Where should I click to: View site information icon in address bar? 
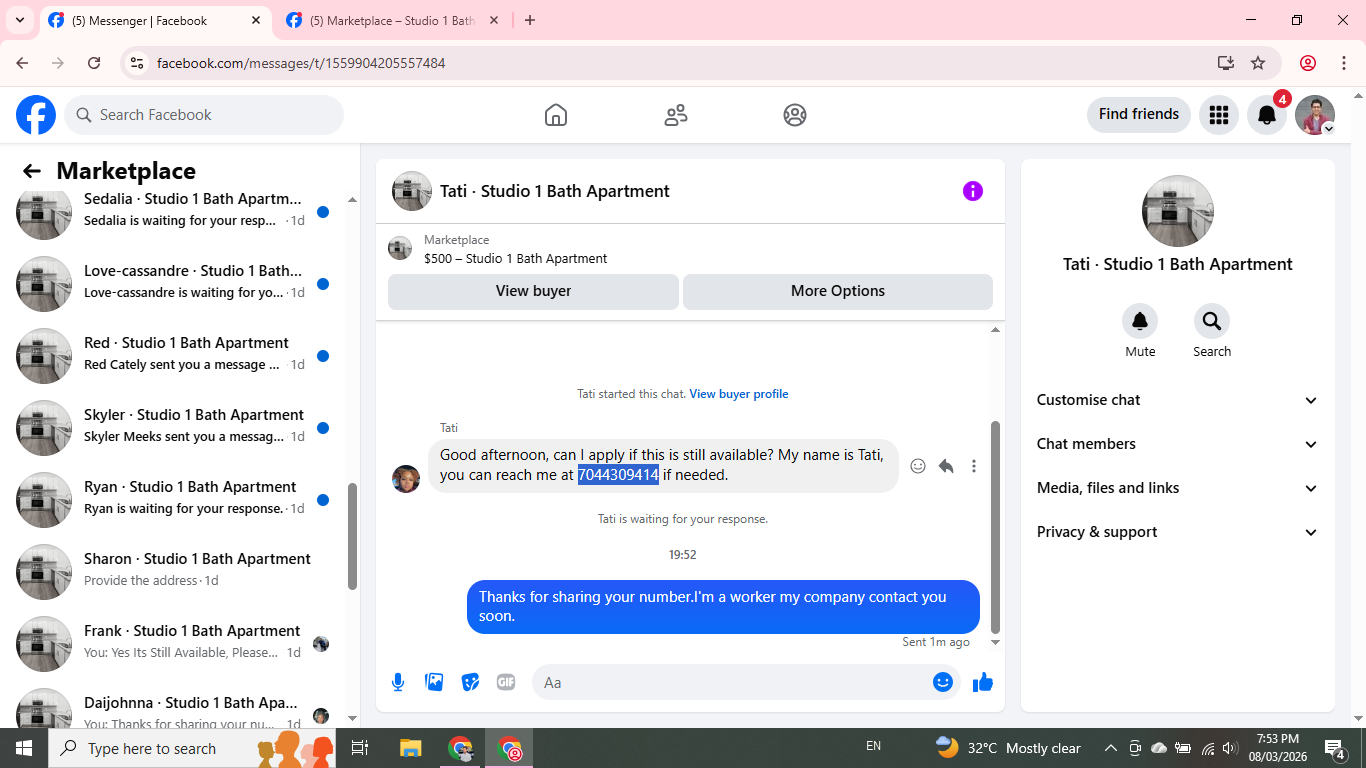click(x=138, y=63)
